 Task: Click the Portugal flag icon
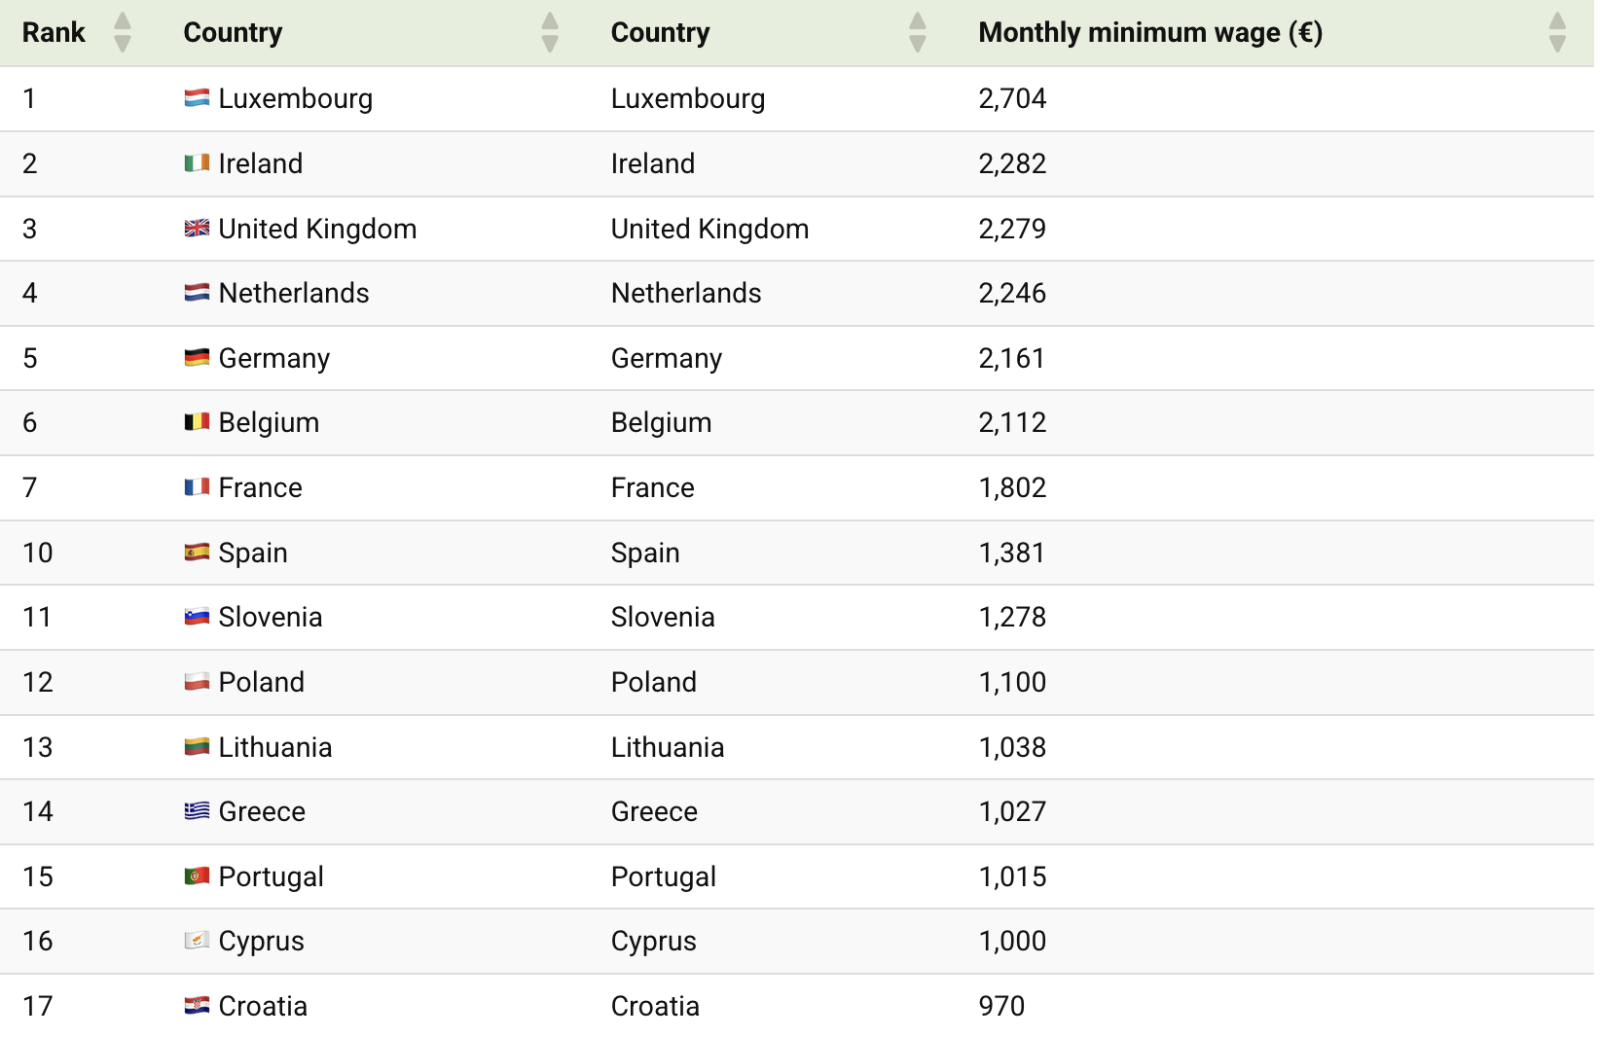tap(197, 876)
